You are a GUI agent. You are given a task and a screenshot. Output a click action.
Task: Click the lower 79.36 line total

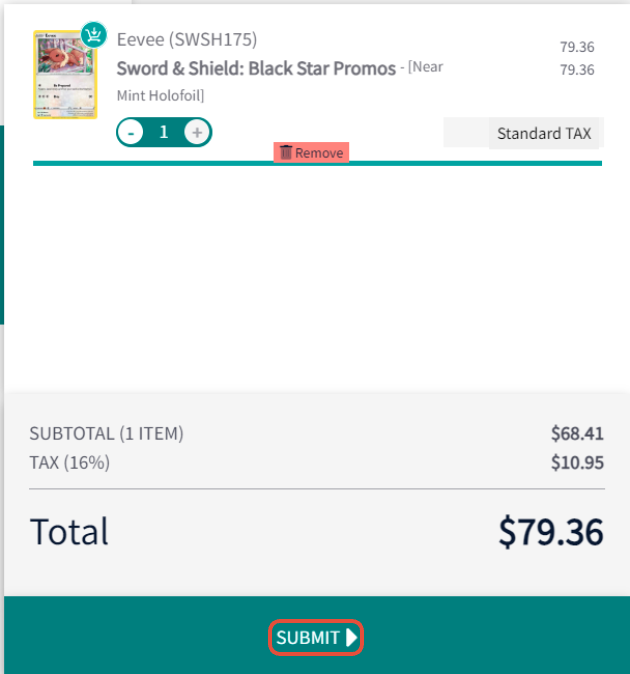(x=577, y=70)
